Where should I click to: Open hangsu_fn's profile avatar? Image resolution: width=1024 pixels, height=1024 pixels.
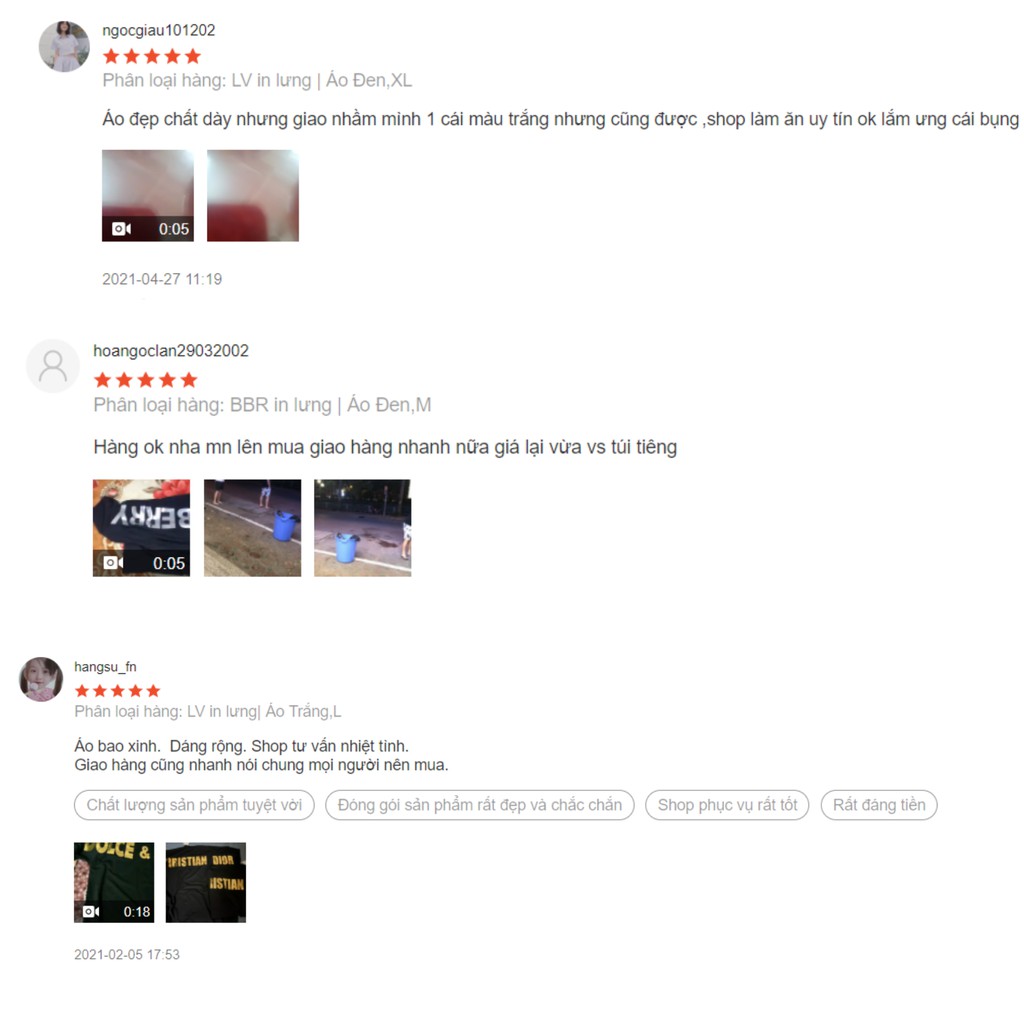(41, 679)
